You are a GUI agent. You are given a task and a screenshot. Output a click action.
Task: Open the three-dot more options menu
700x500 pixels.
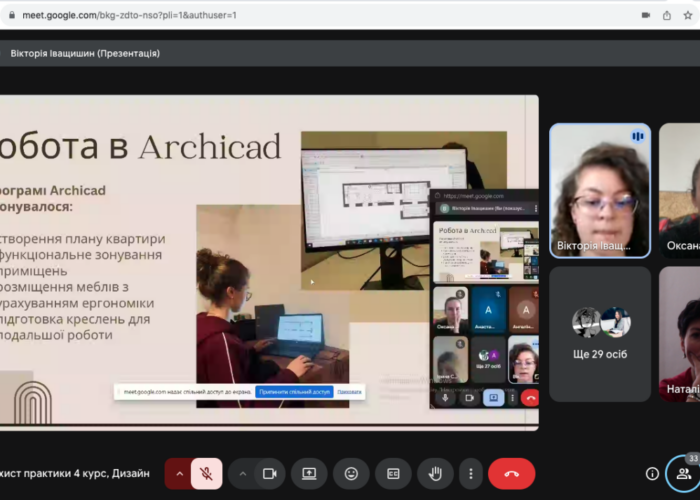[x=470, y=474]
